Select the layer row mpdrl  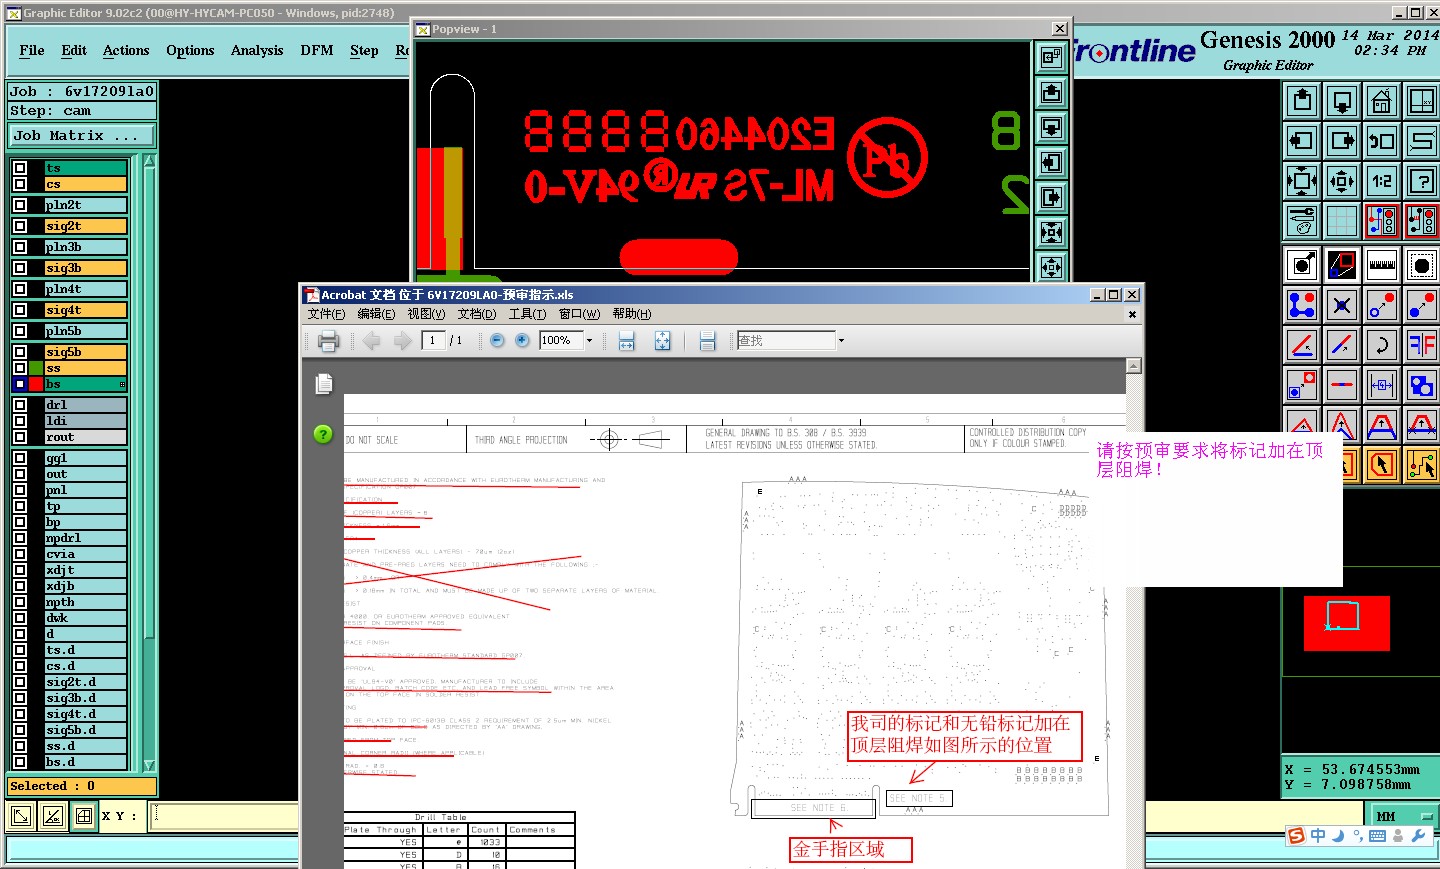pos(86,538)
